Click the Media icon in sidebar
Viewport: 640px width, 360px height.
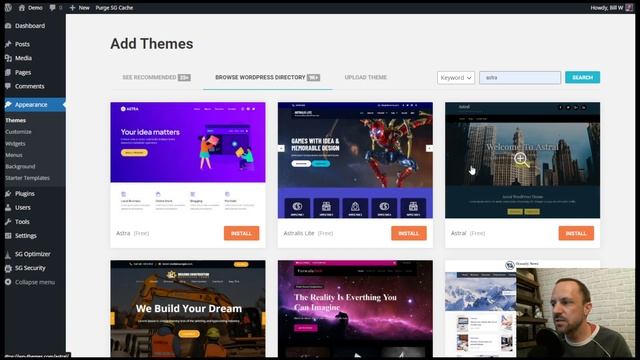pos(8,58)
